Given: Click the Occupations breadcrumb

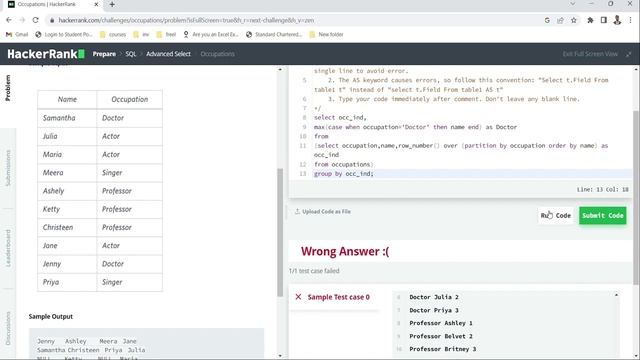Looking at the screenshot, I should (x=217, y=54).
